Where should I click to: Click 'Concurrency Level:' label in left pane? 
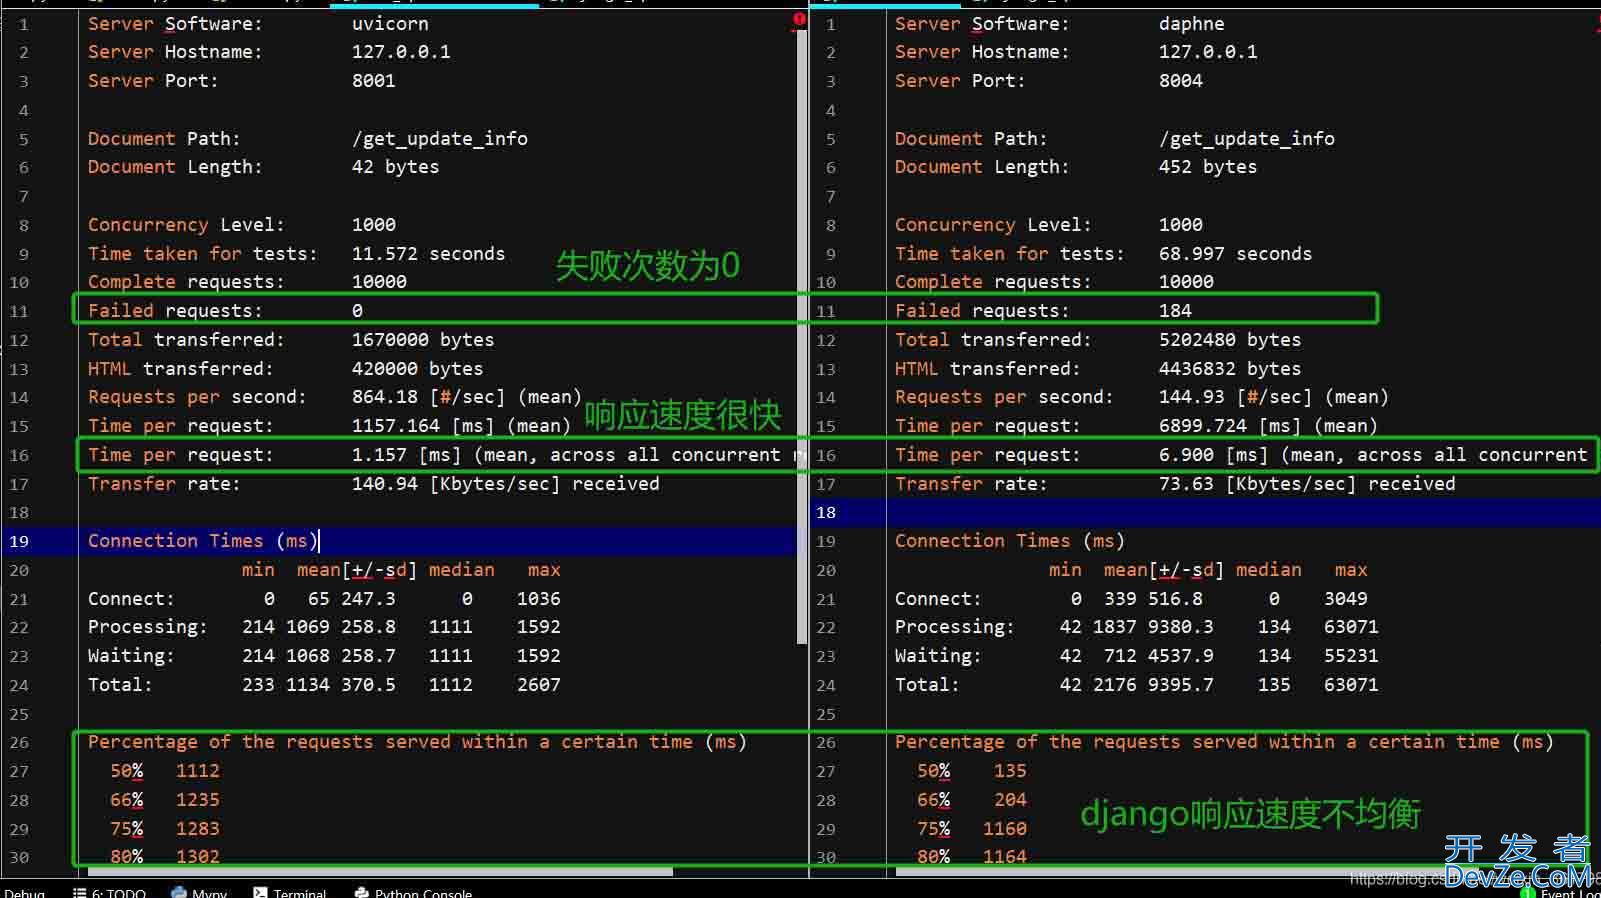(186, 225)
